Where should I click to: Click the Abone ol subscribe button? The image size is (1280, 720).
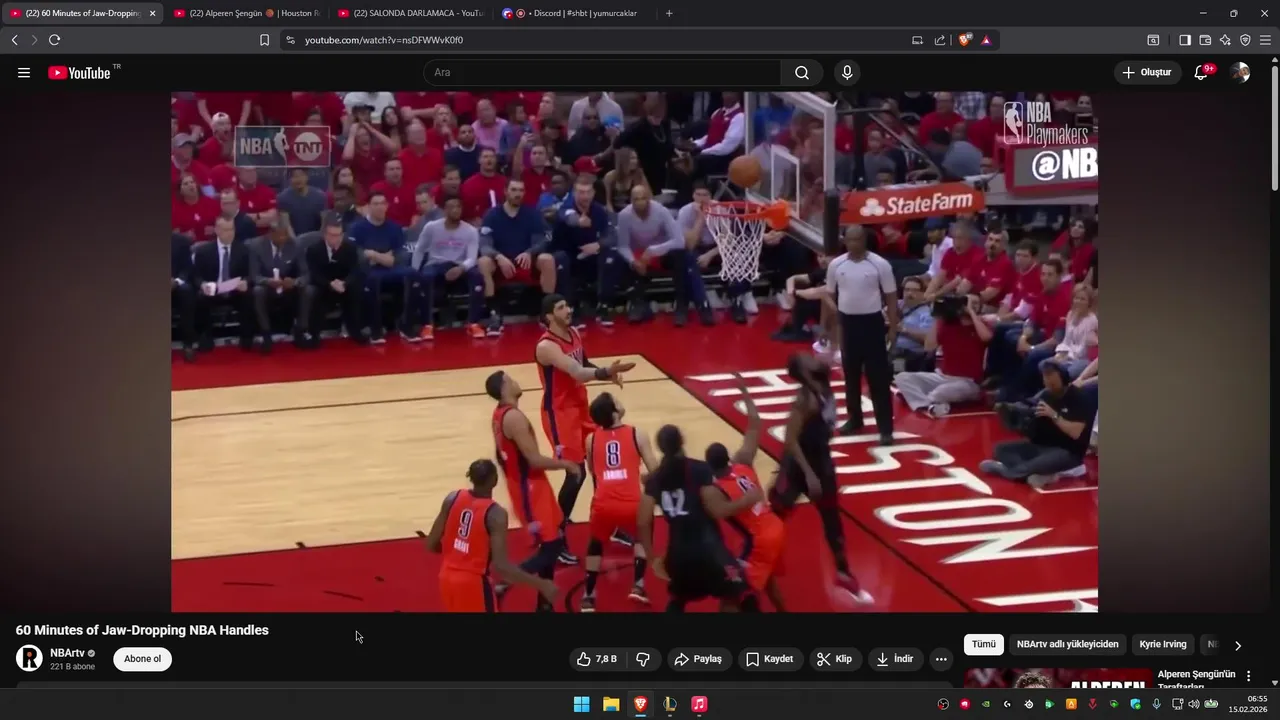[x=142, y=659]
